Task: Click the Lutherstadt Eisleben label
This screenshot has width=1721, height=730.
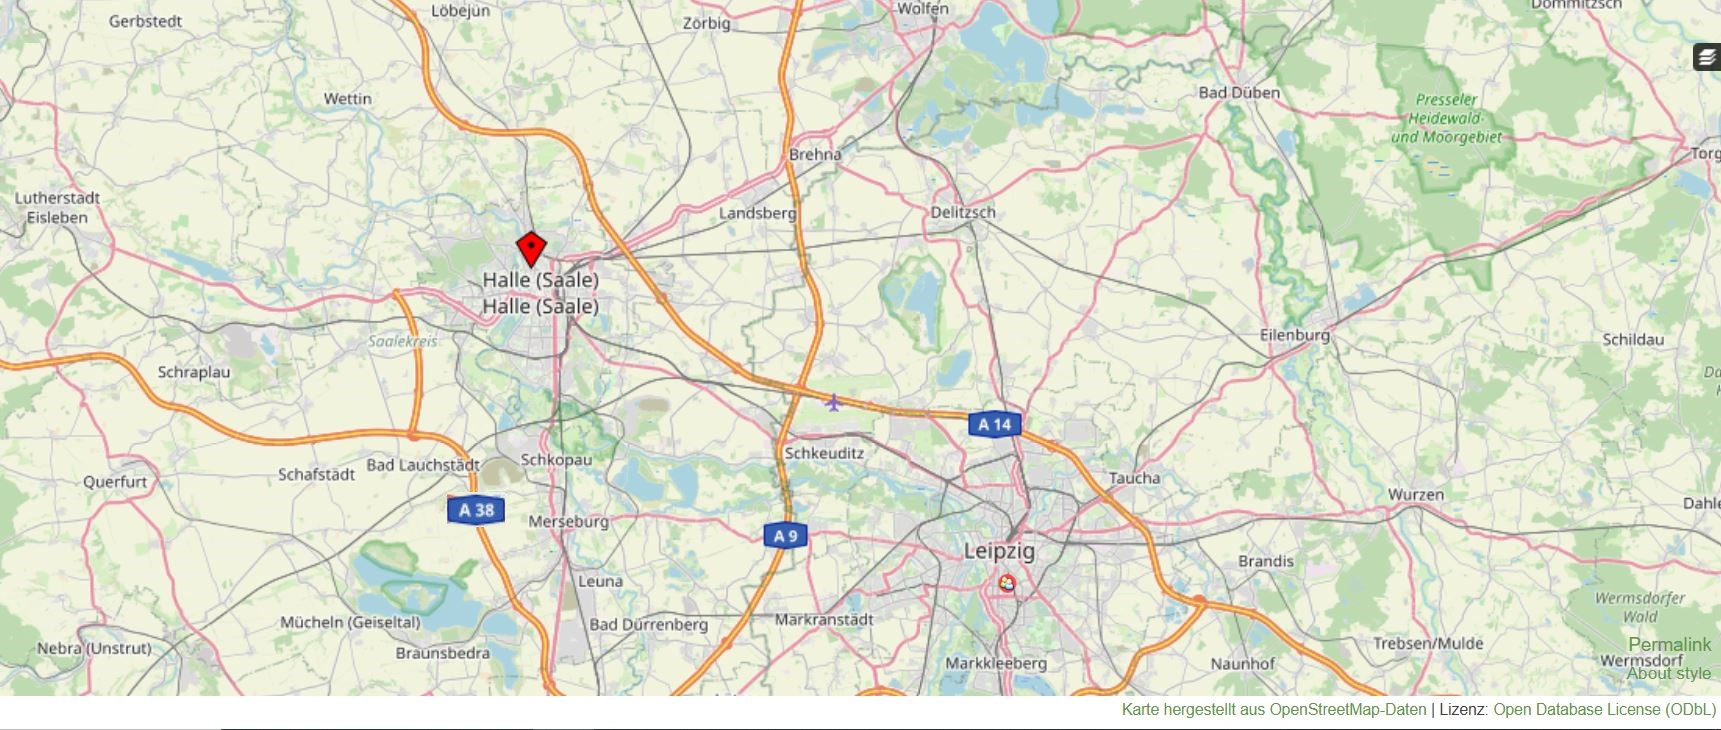Action: pyautogui.click(x=57, y=208)
